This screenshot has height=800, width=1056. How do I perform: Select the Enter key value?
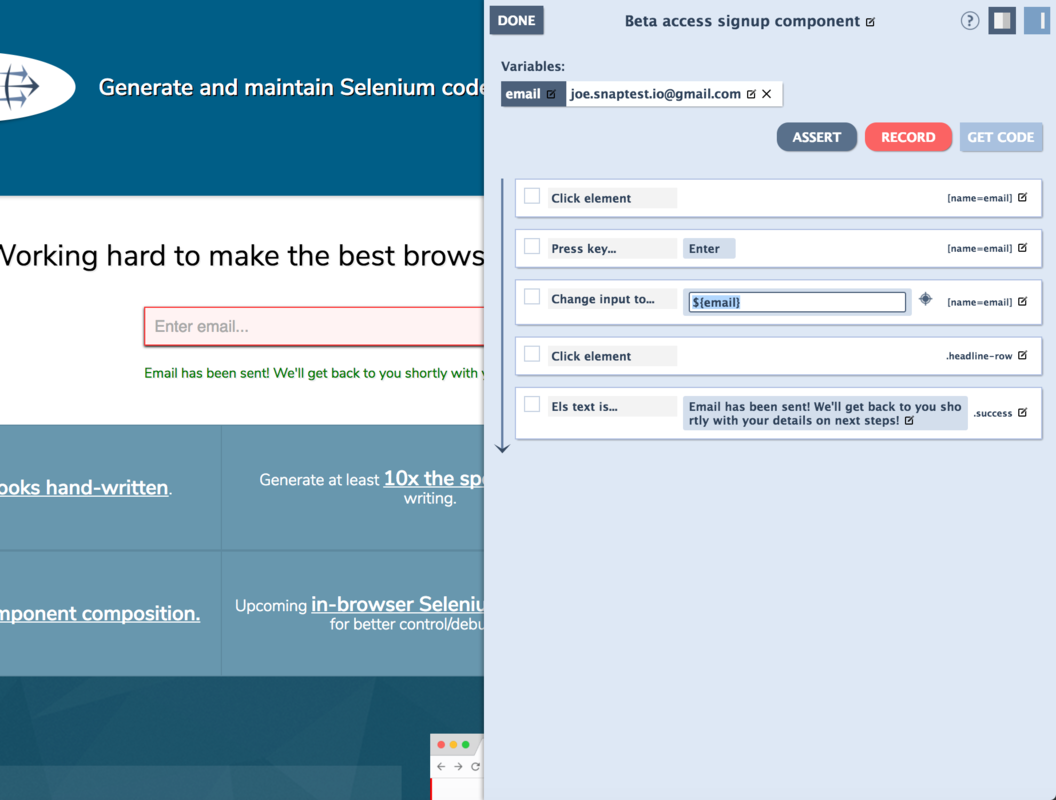[708, 248]
